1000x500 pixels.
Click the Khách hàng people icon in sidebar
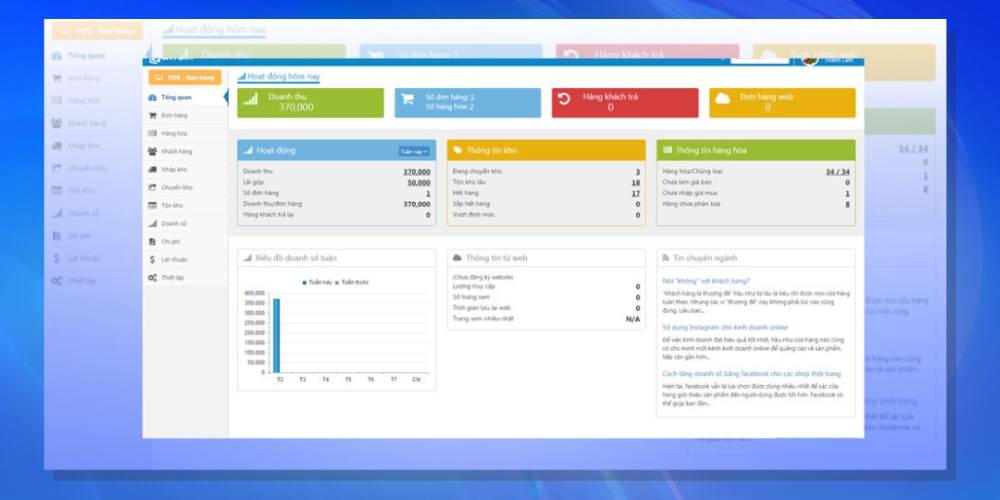coord(152,151)
